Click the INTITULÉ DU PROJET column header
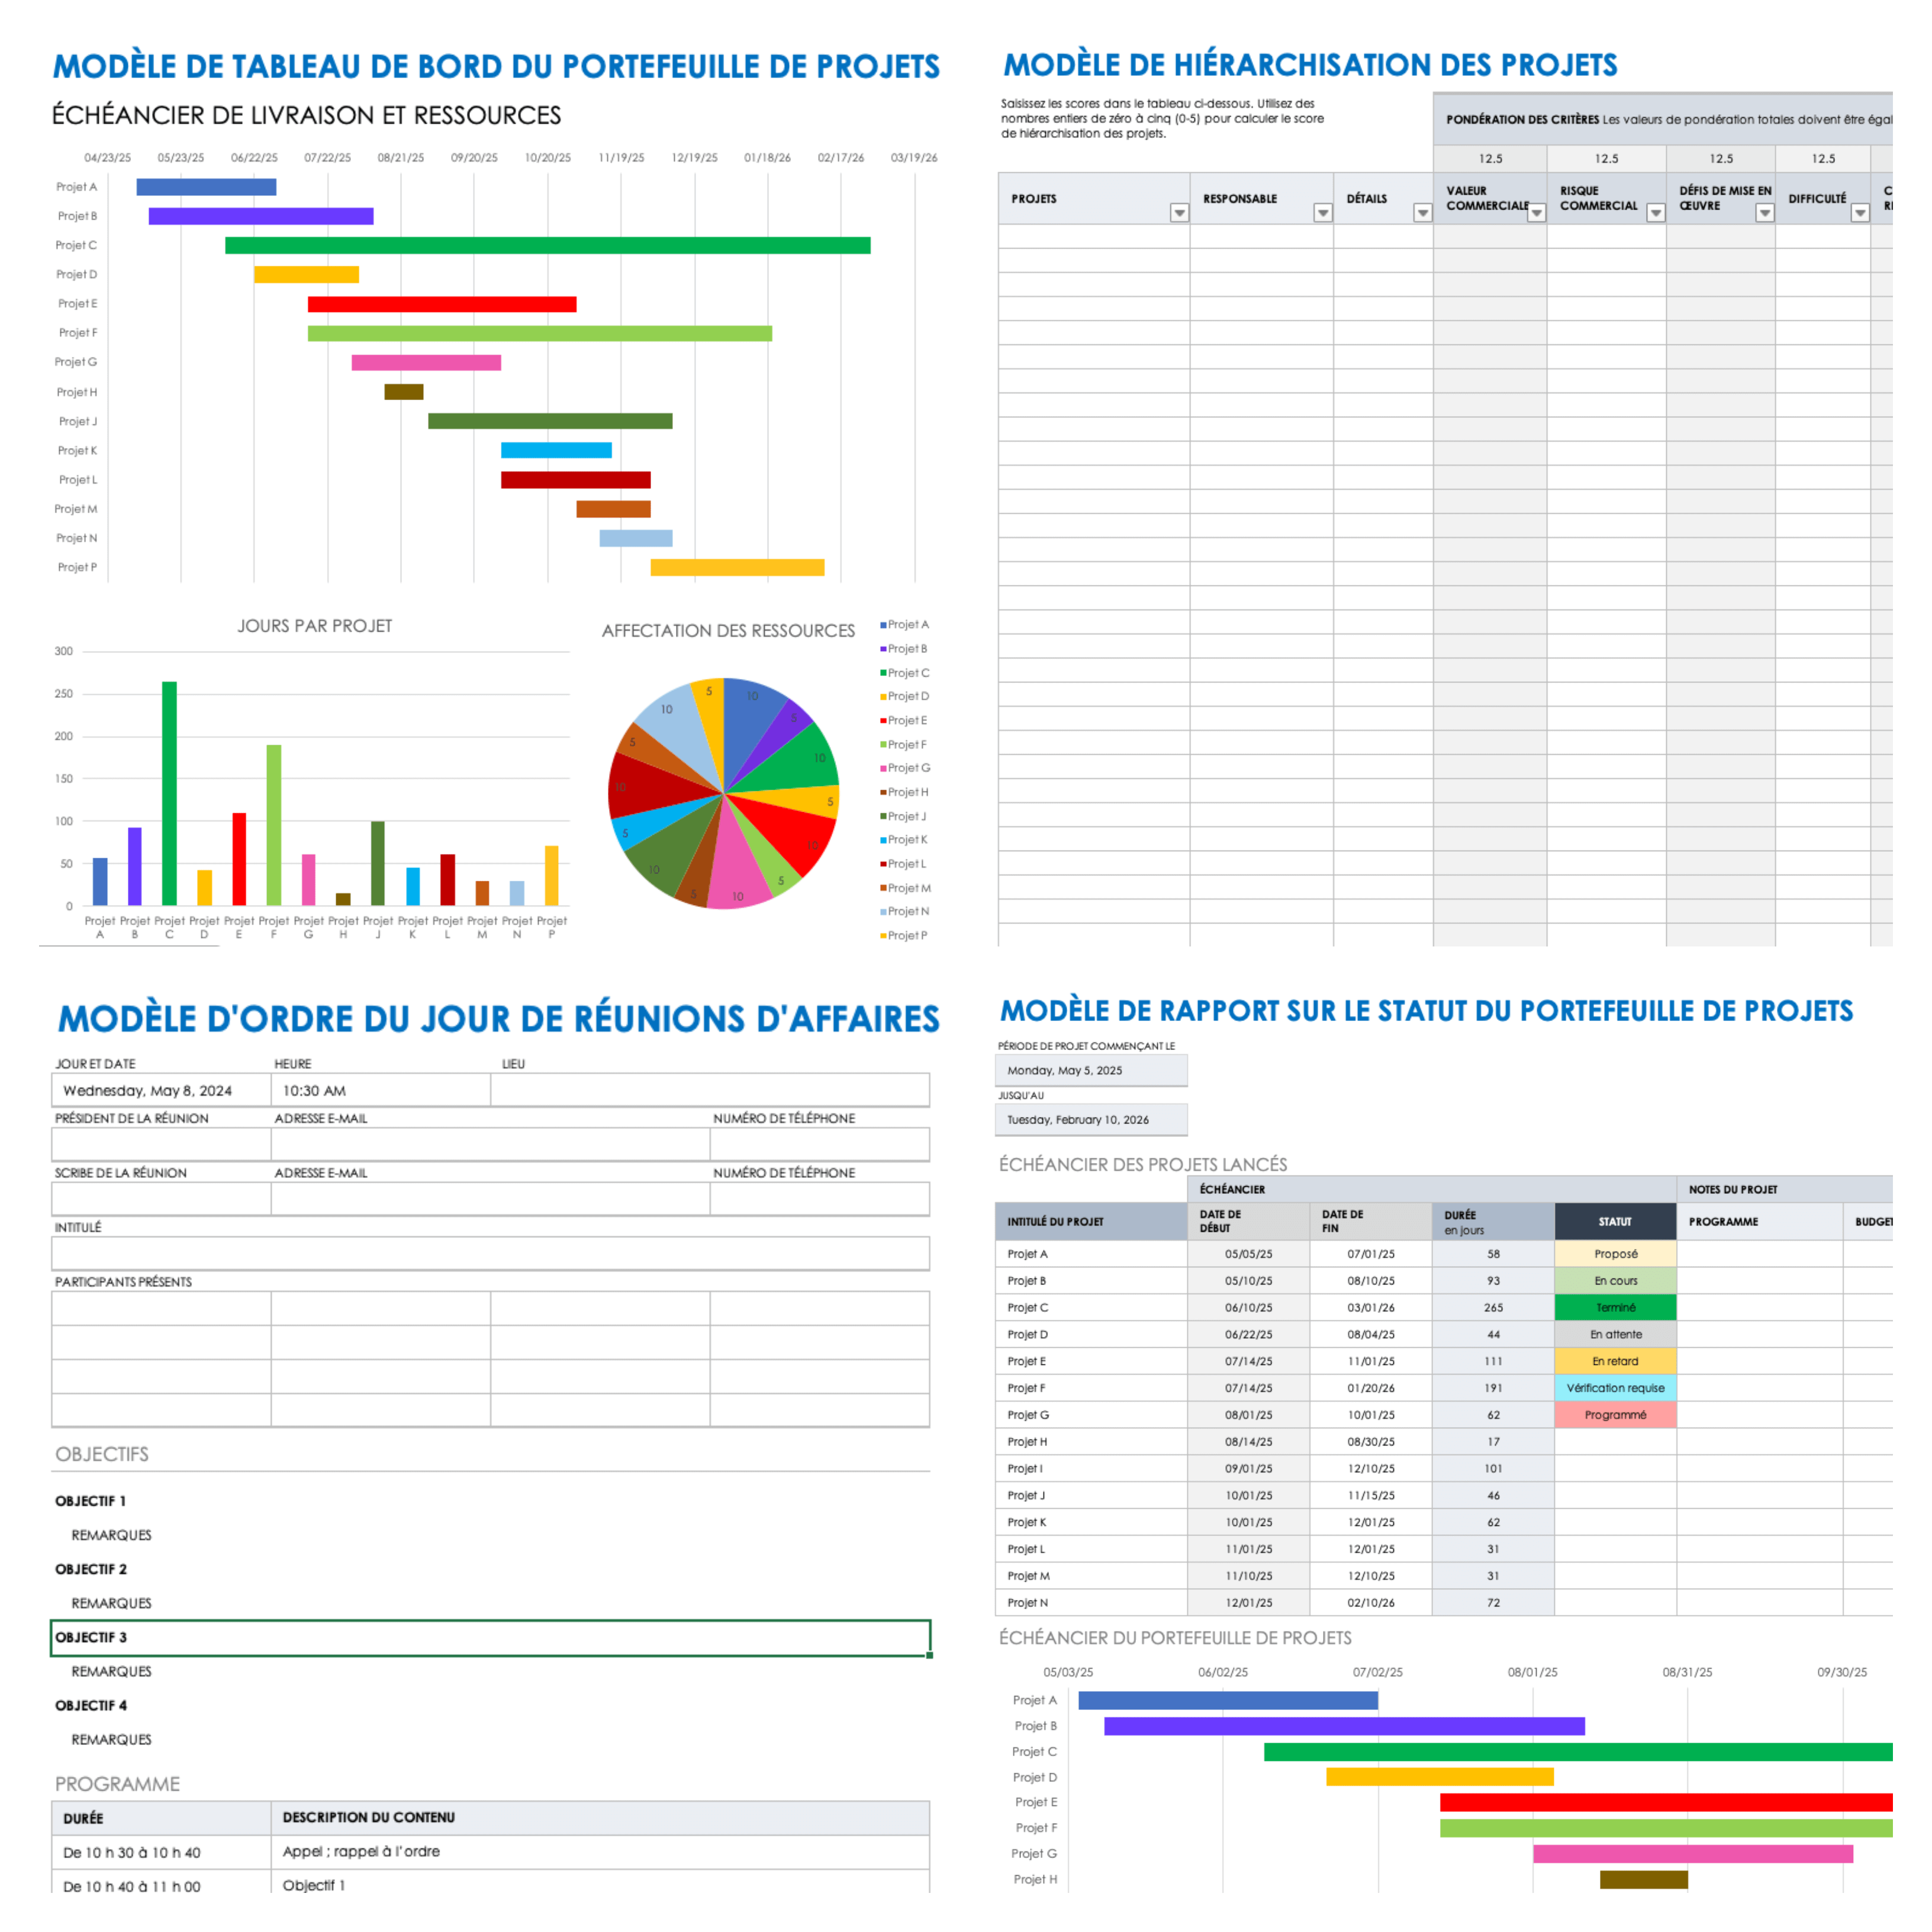 click(1091, 1221)
